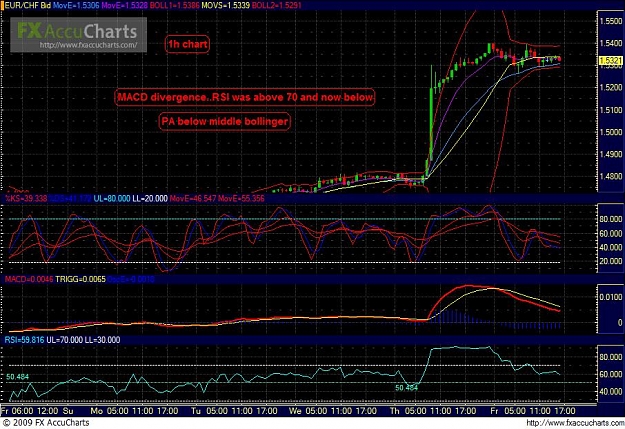
Task: Click the 80.000 label on the stochastic axis
Action: point(611,219)
